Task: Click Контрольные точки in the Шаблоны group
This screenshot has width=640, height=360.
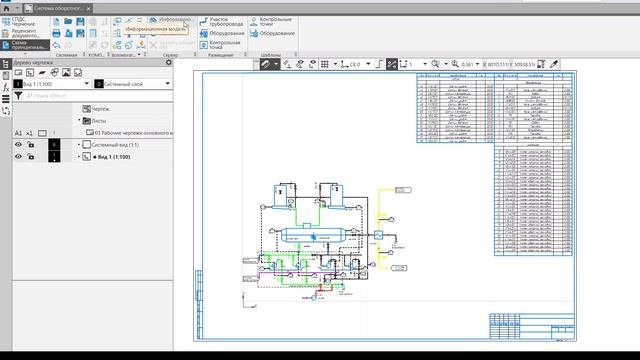Action: point(271,22)
